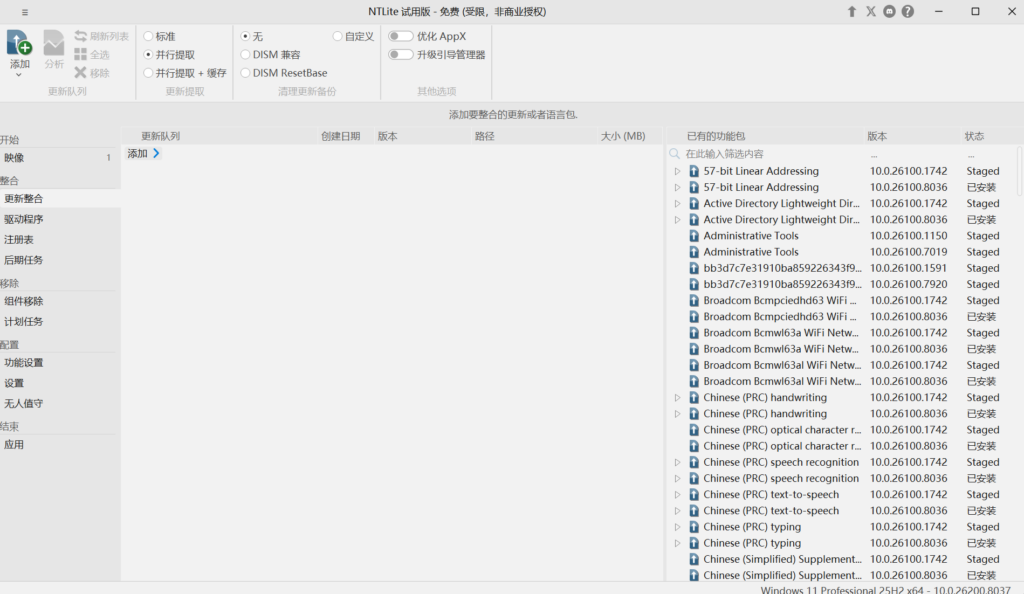The width and height of the screenshot is (1024, 594).
Task: Click the upload arrow icon in title bar
Action: (x=852, y=12)
